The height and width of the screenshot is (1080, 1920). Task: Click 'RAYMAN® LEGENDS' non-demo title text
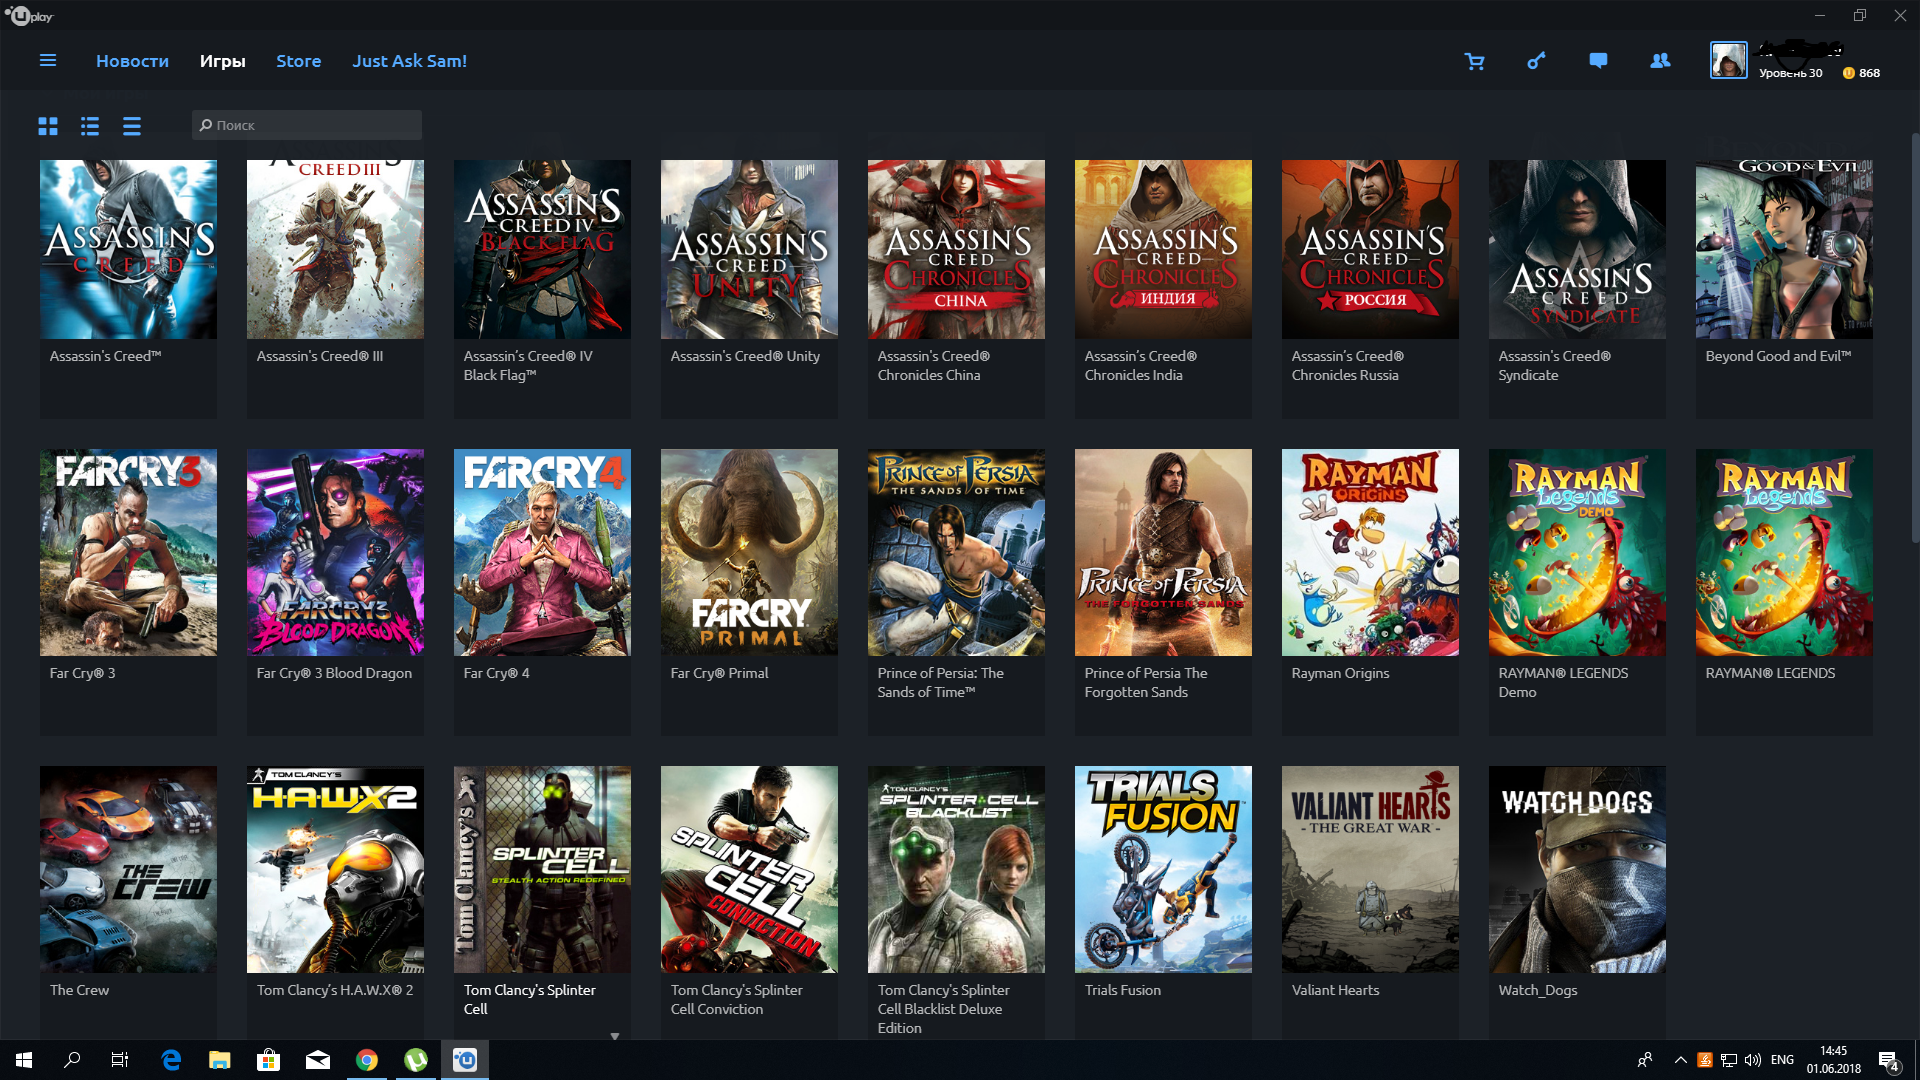click(1770, 673)
